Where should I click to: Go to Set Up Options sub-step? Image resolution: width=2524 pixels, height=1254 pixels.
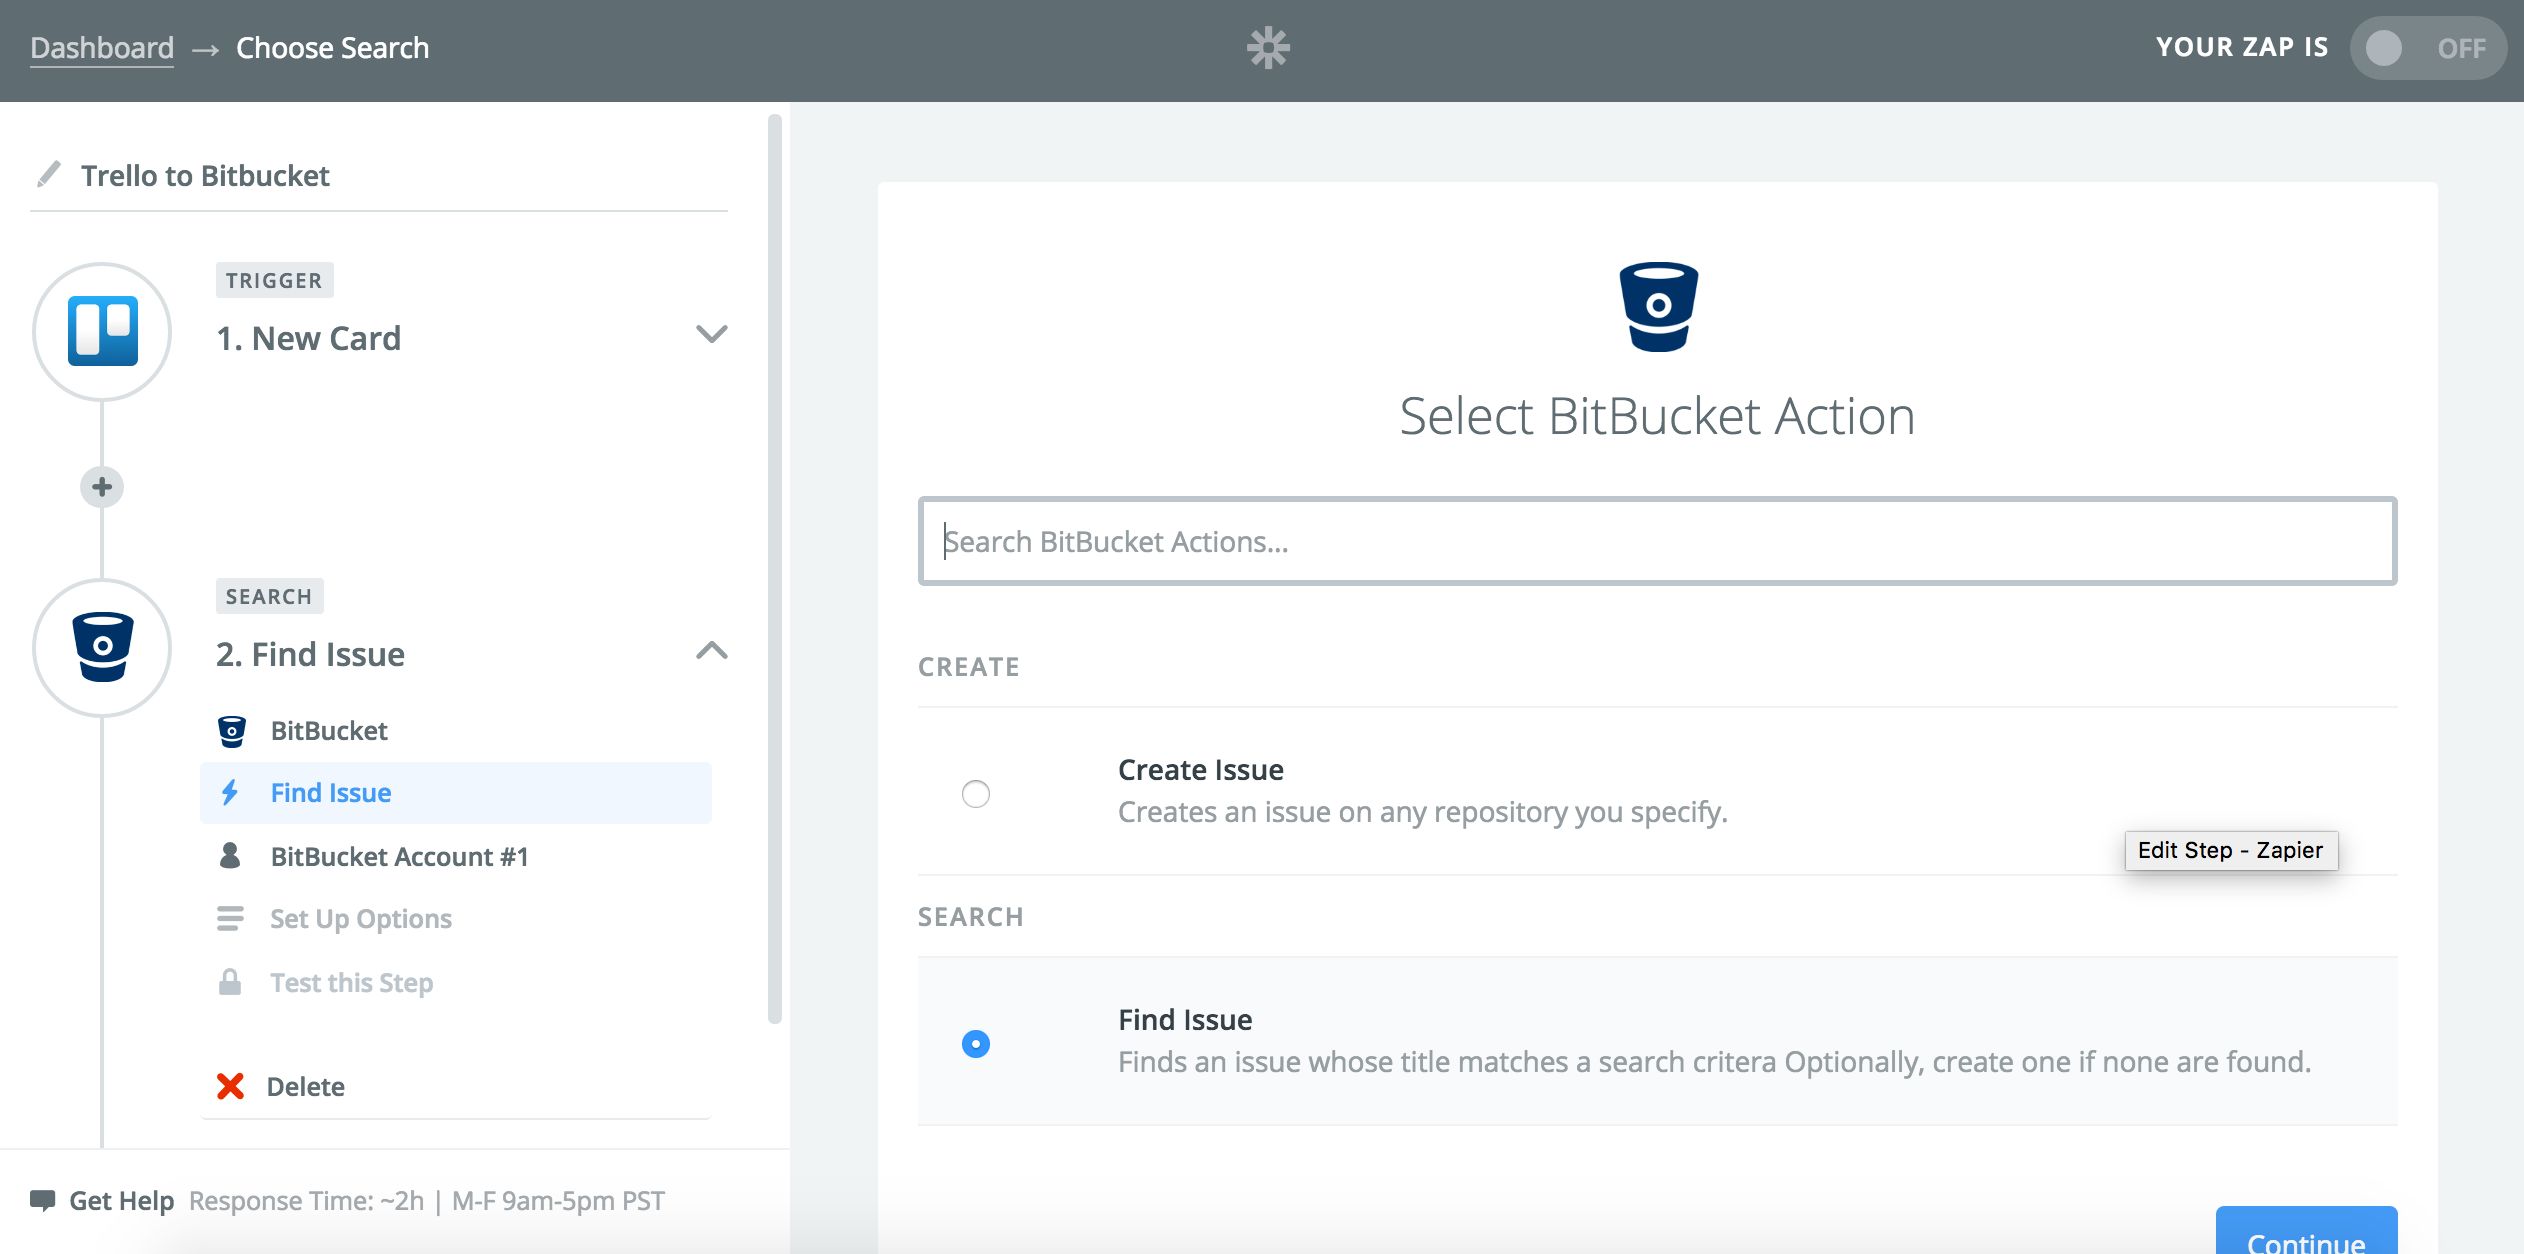point(360,919)
